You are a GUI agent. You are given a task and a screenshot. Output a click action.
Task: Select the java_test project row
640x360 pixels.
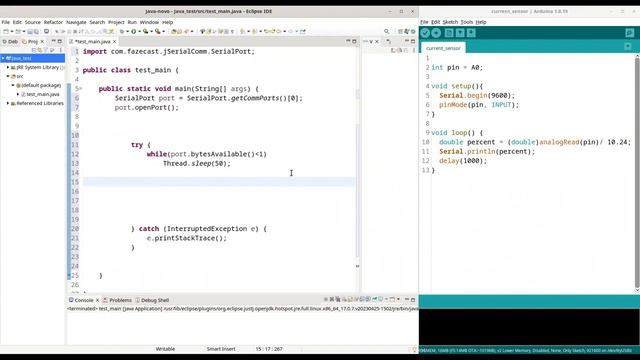(32, 58)
